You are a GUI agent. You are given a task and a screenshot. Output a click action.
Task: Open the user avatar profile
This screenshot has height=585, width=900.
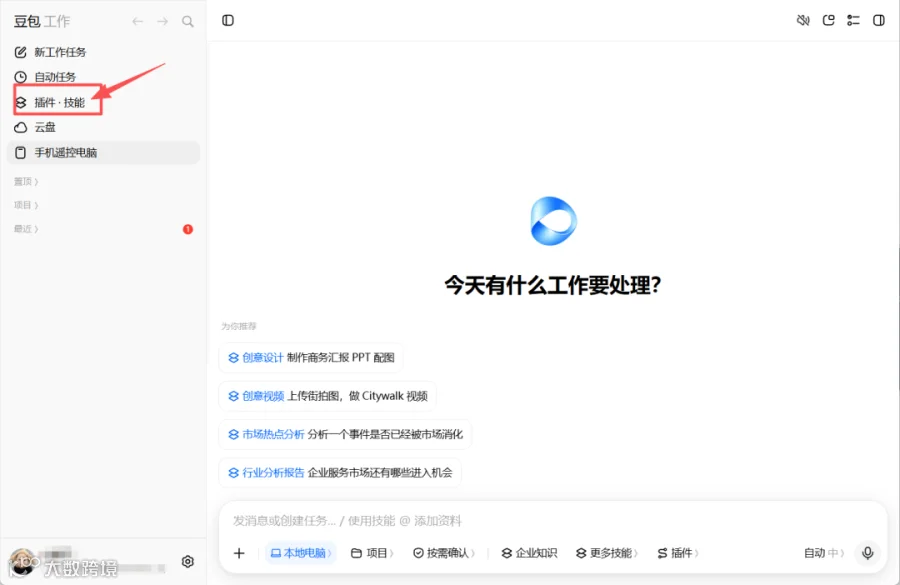[x=22, y=561]
